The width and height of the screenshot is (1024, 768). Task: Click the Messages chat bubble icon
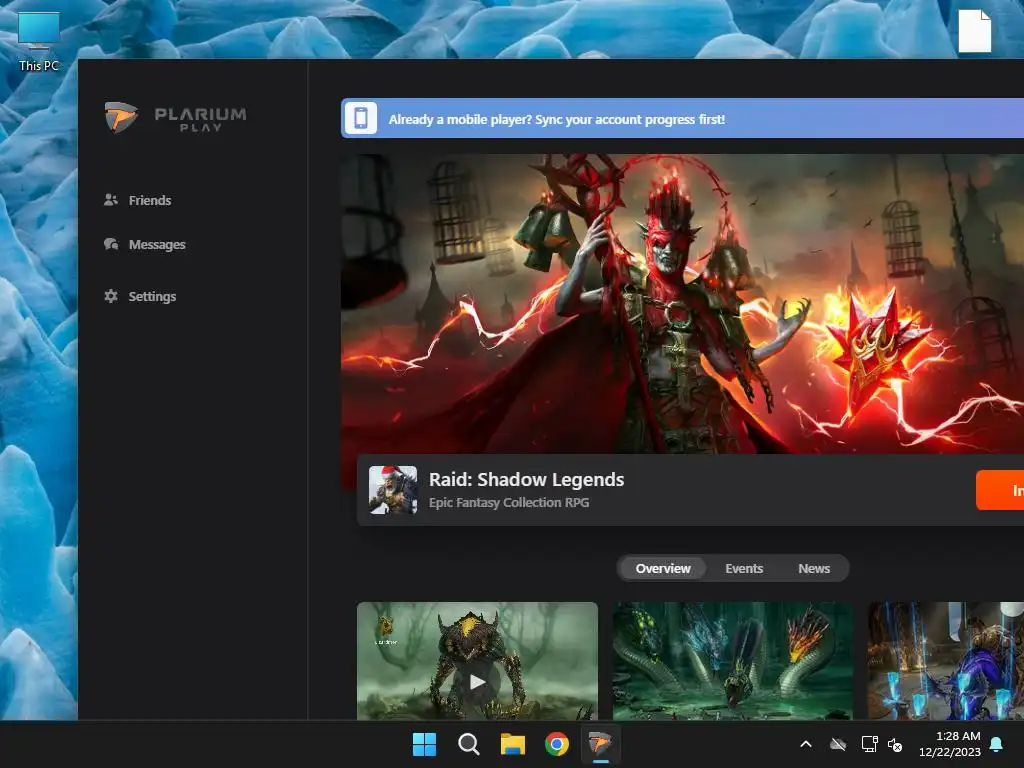click(x=111, y=244)
